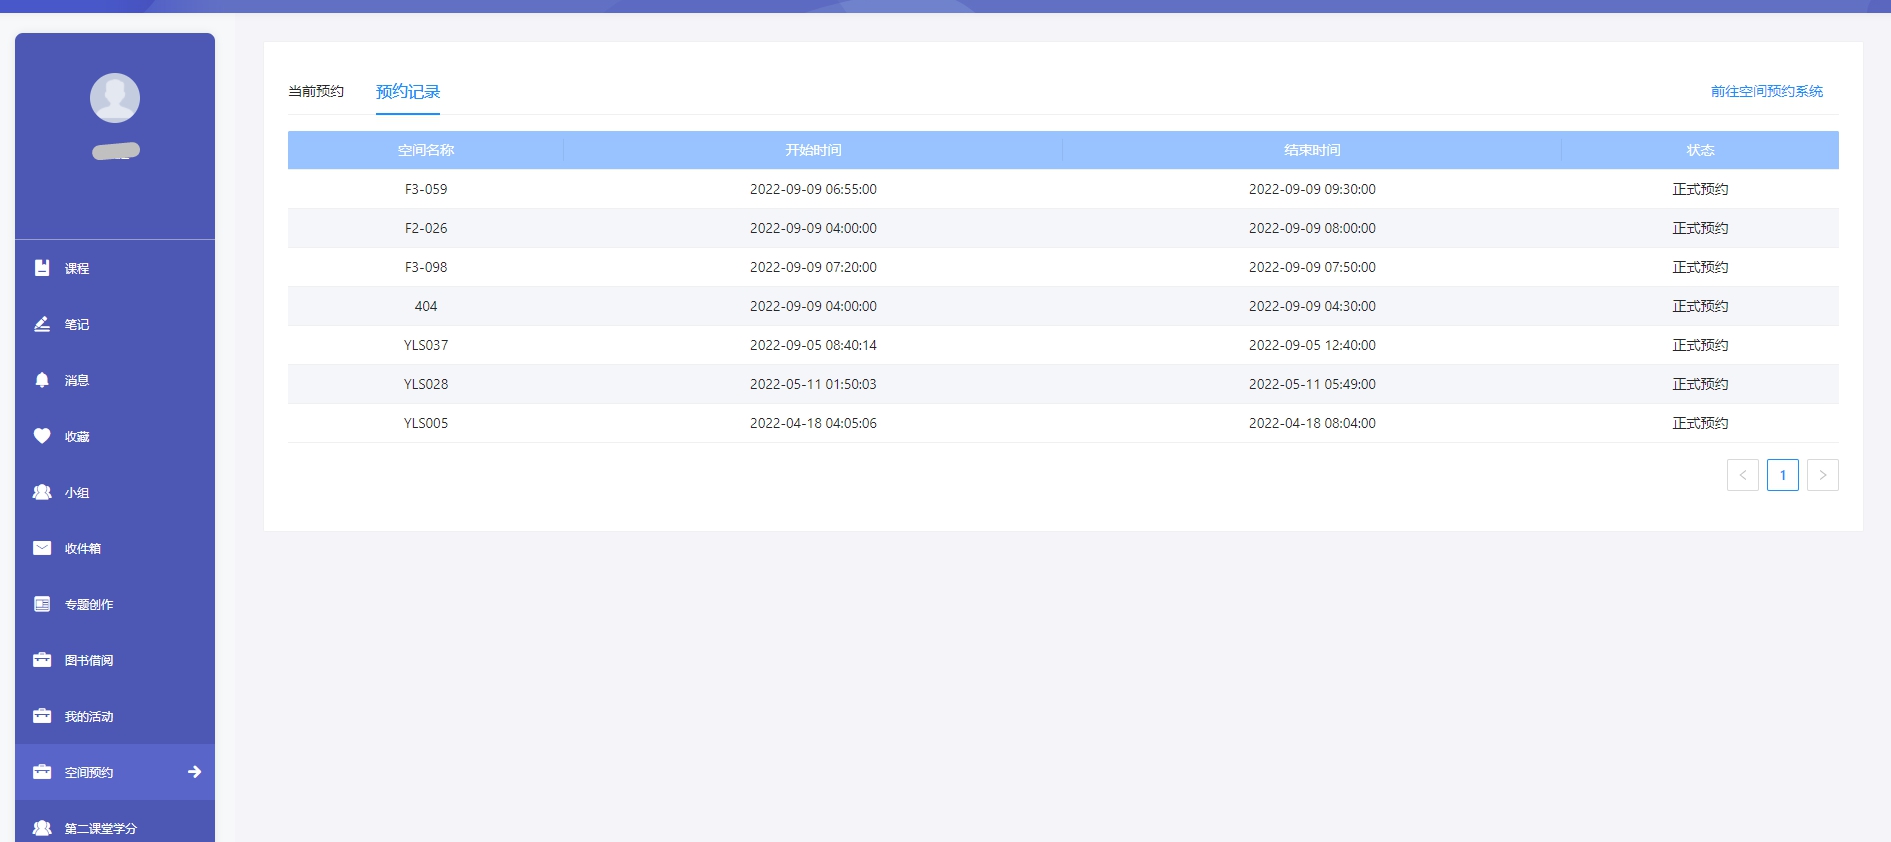Select the F2-026 space name cell
This screenshot has width=1891, height=842.
click(426, 228)
